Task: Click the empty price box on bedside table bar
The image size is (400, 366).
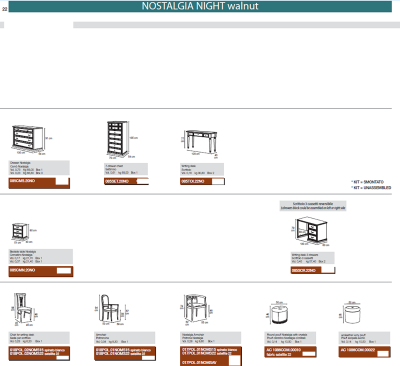Action: (x=64, y=271)
